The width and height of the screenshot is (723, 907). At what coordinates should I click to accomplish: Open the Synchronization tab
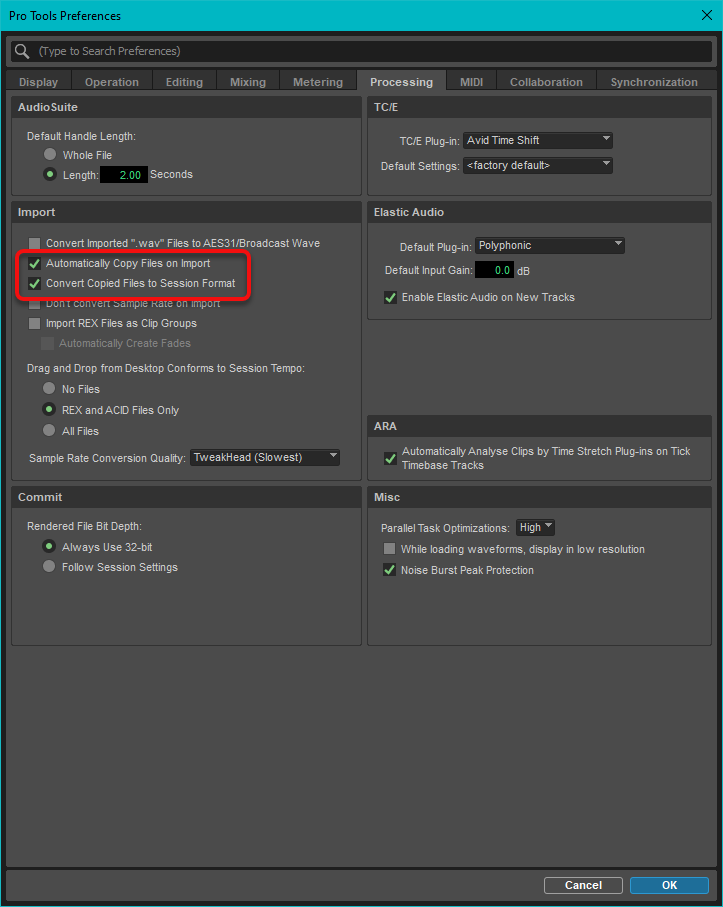click(654, 82)
